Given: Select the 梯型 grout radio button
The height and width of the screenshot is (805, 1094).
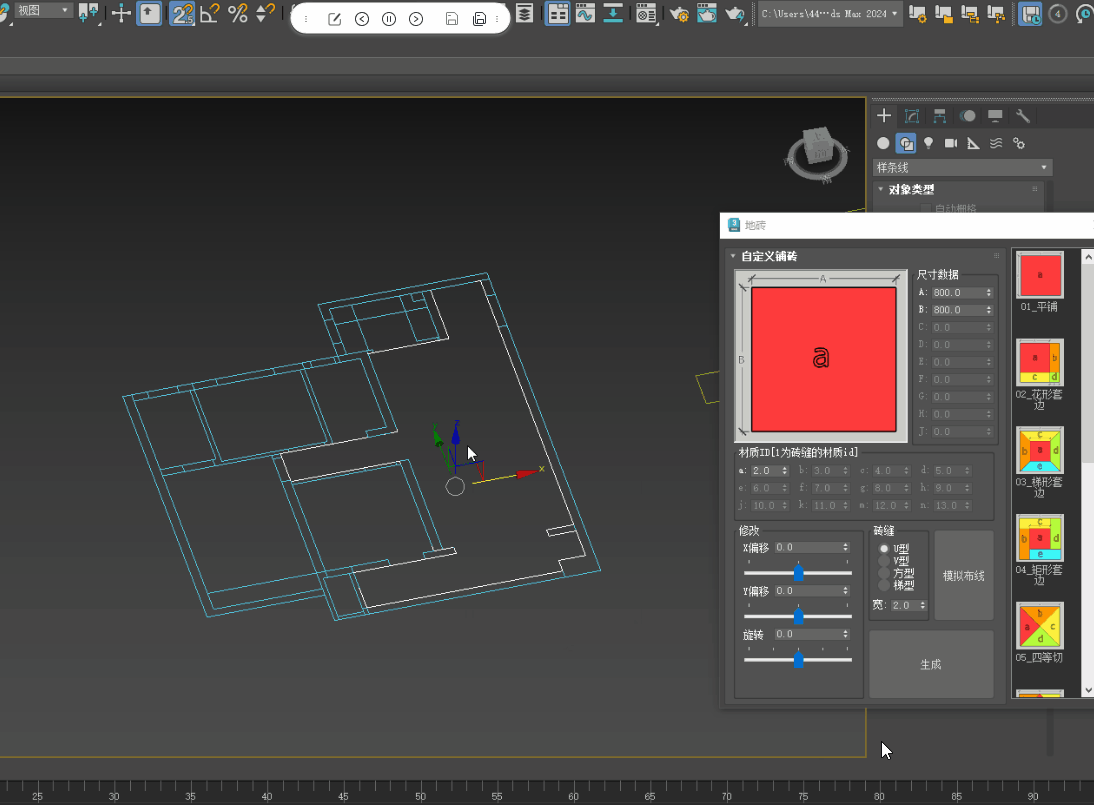Looking at the screenshot, I should point(884,585).
